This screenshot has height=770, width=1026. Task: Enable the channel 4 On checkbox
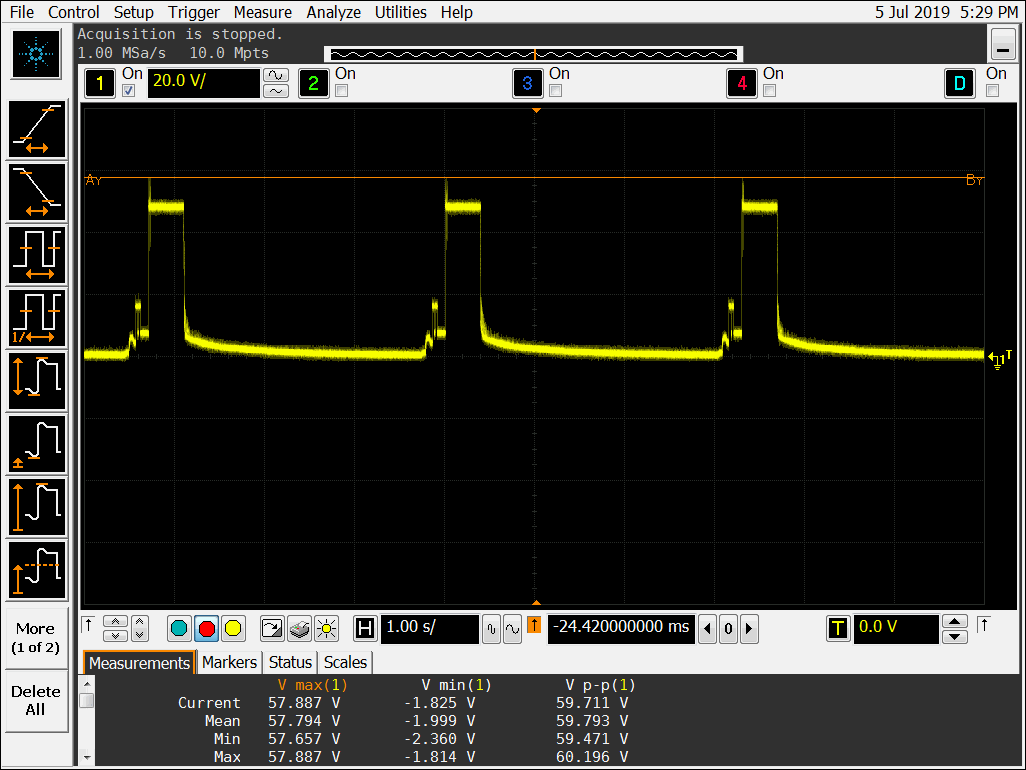[770, 91]
